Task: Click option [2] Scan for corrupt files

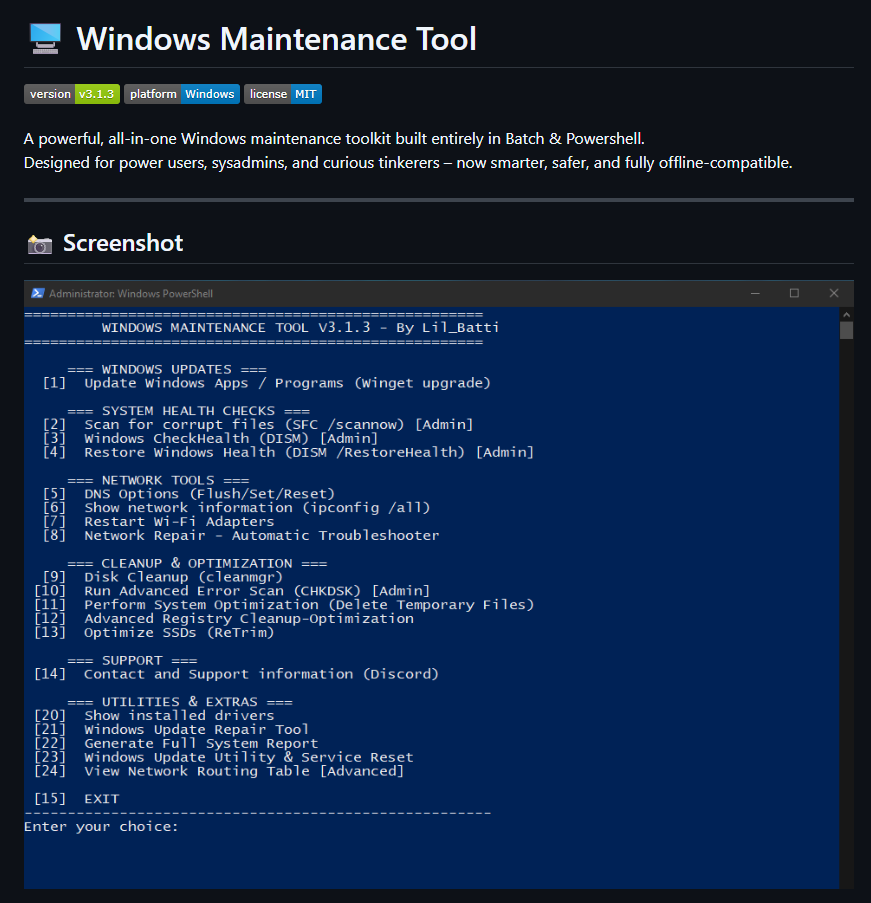Action: (258, 424)
